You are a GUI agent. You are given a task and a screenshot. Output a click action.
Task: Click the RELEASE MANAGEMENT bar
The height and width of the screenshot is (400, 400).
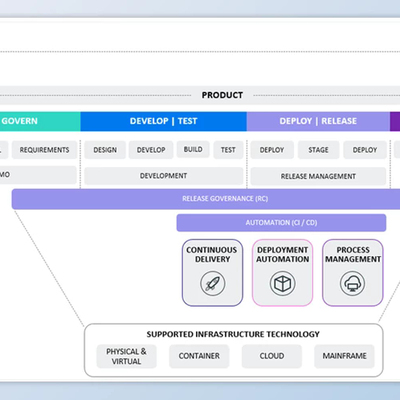[318, 176]
